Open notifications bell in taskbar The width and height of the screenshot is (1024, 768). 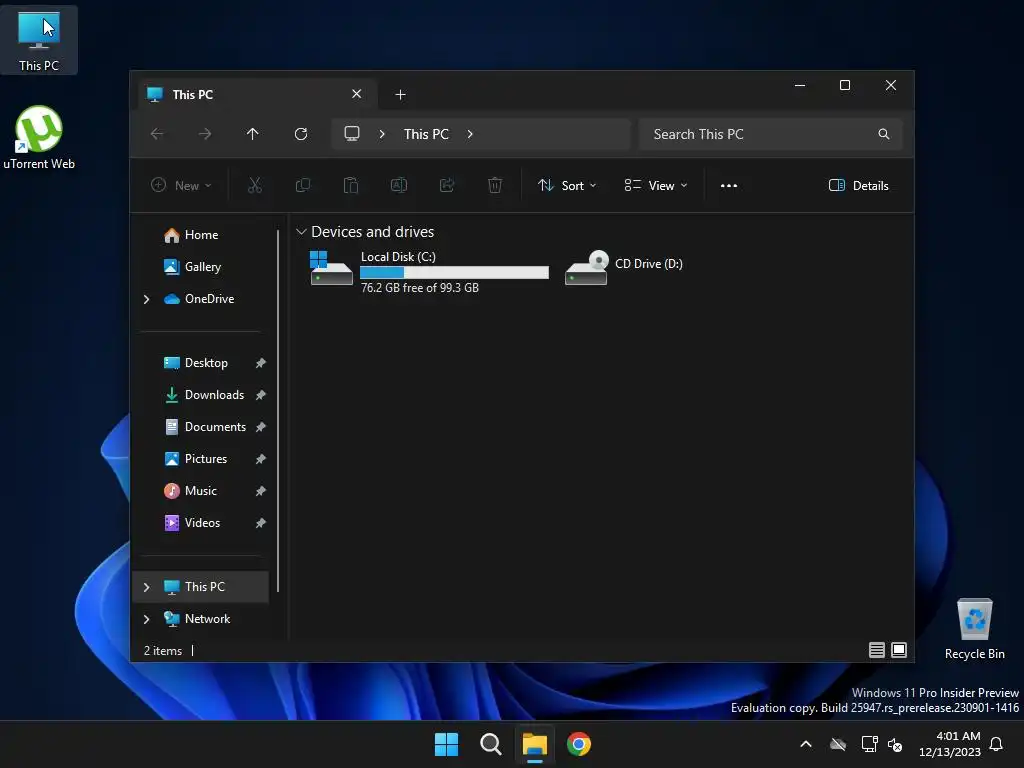pos(997,744)
